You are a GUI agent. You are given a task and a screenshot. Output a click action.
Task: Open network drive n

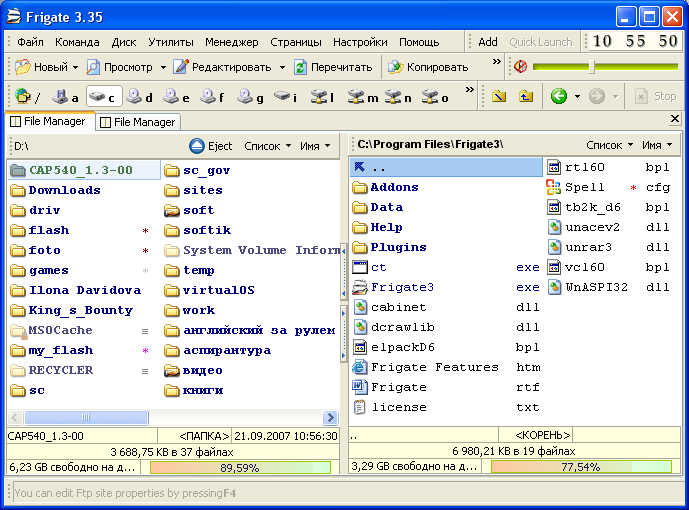coord(399,96)
